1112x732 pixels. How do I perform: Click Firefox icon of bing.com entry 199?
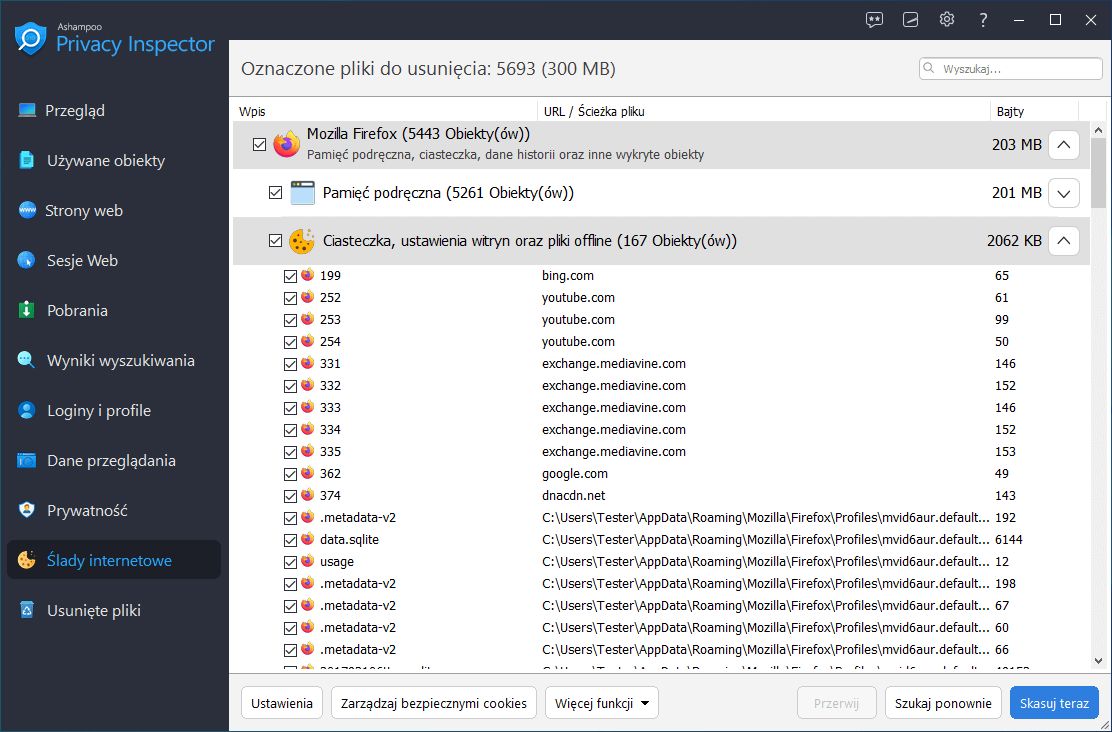307,275
